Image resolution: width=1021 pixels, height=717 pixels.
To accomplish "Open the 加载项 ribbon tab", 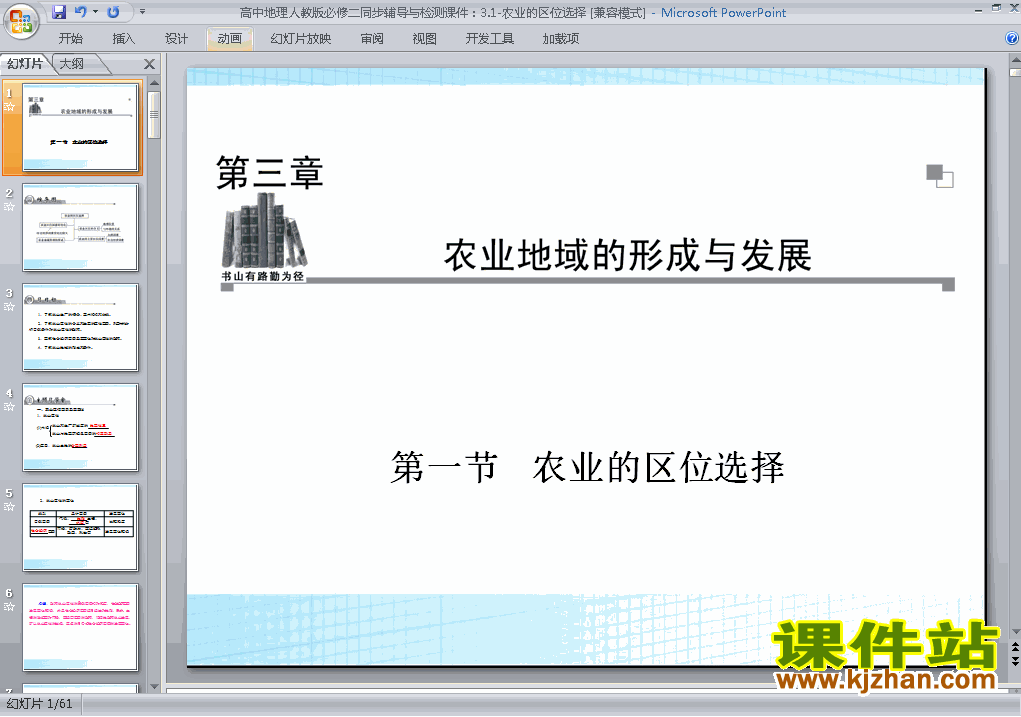I will (x=561, y=39).
